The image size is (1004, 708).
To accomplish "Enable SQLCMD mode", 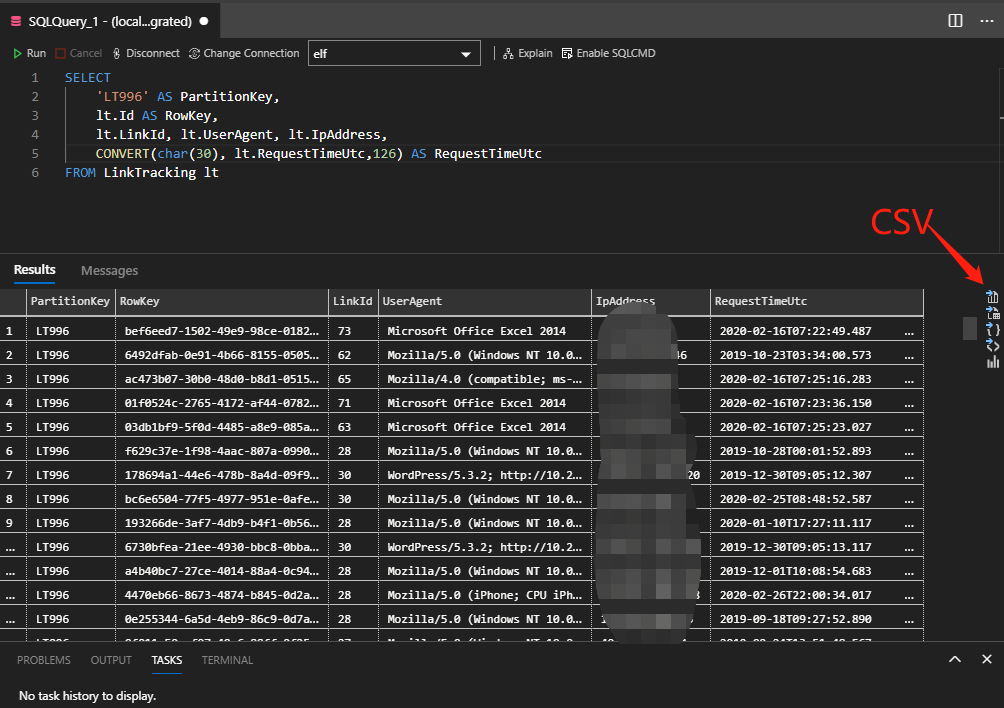I will (608, 53).
